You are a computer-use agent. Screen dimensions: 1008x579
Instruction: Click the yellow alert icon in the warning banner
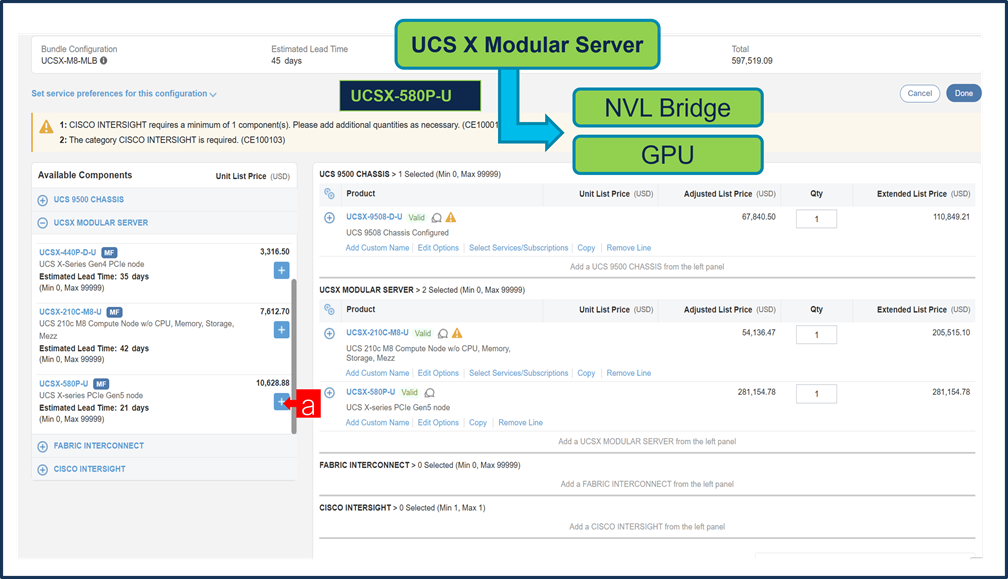(46, 127)
